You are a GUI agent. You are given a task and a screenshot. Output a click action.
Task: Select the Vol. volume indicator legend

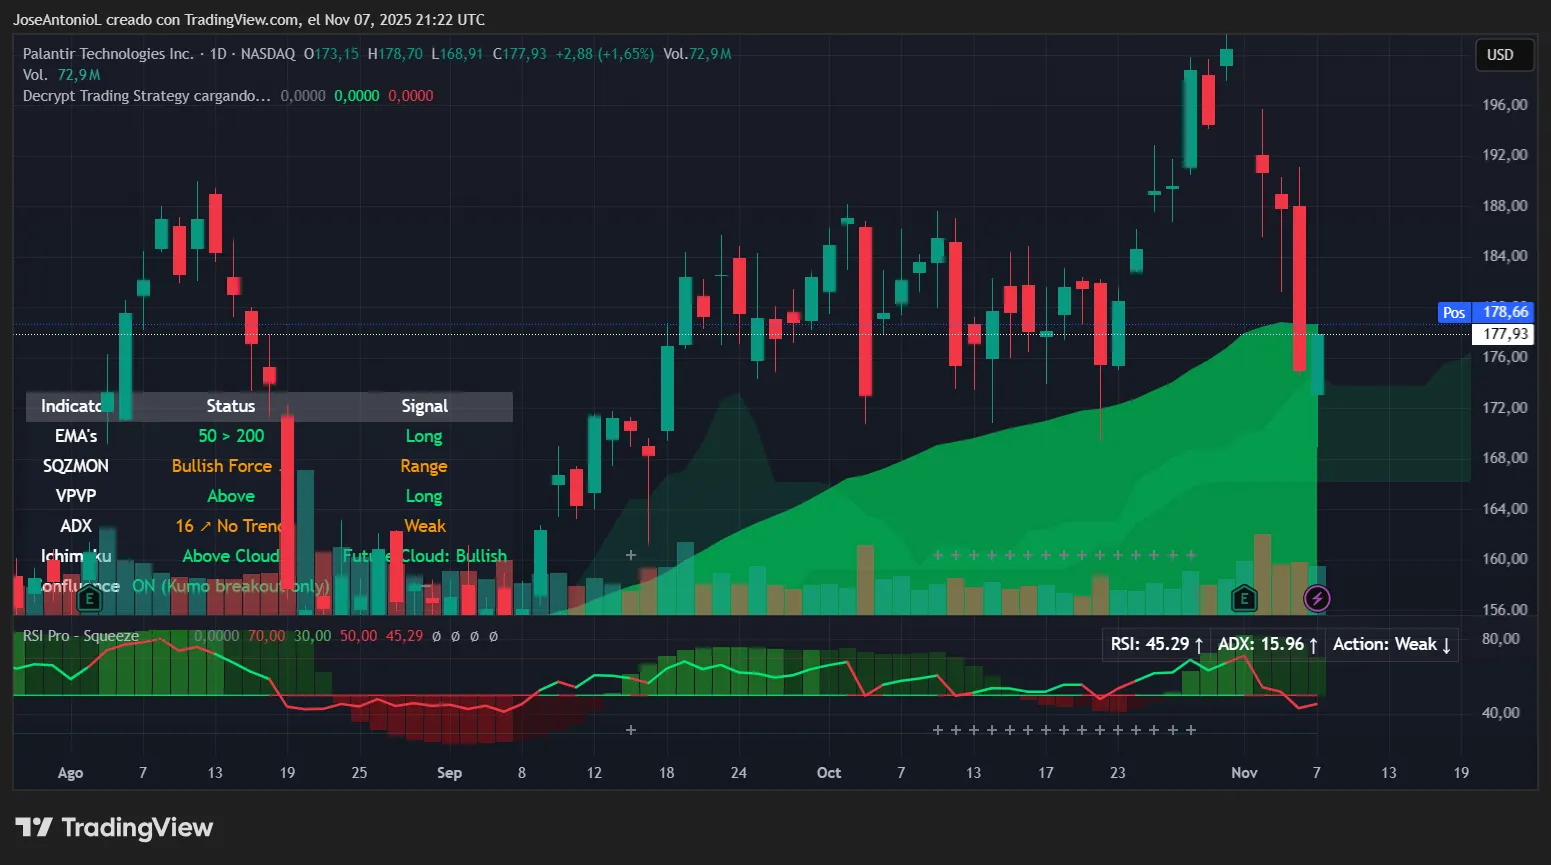pyautogui.click(x=35, y=75)
